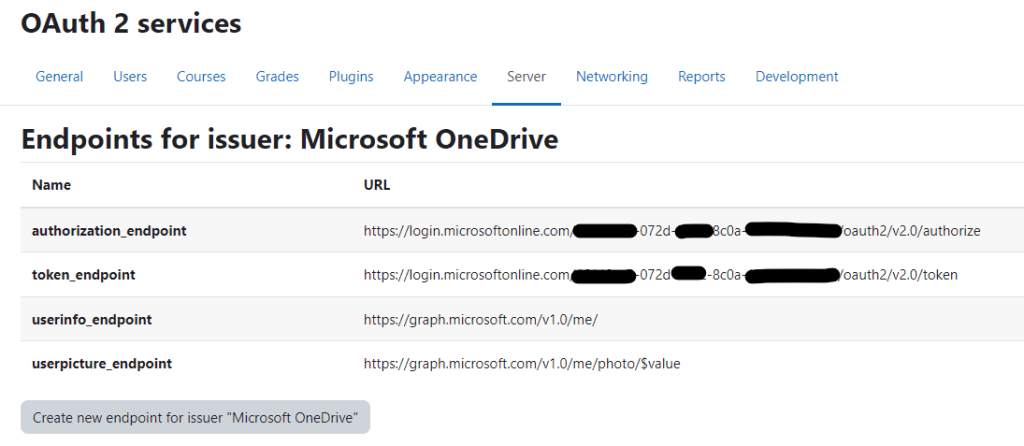
Task: Open the General tab
Action: [59, 77]
